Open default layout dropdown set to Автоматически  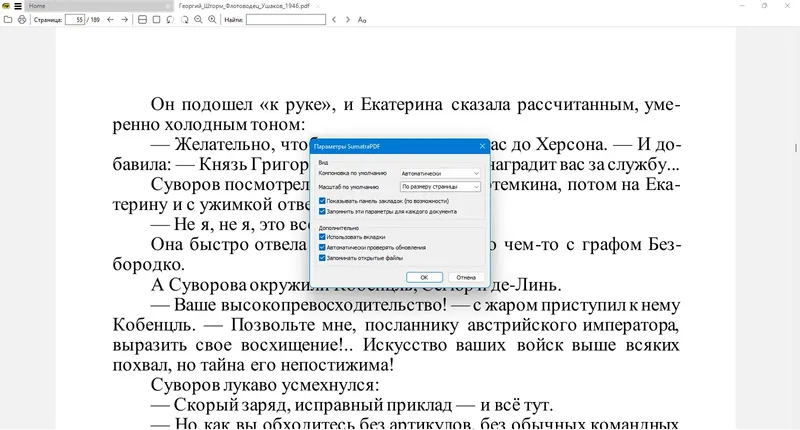[440, 173]
